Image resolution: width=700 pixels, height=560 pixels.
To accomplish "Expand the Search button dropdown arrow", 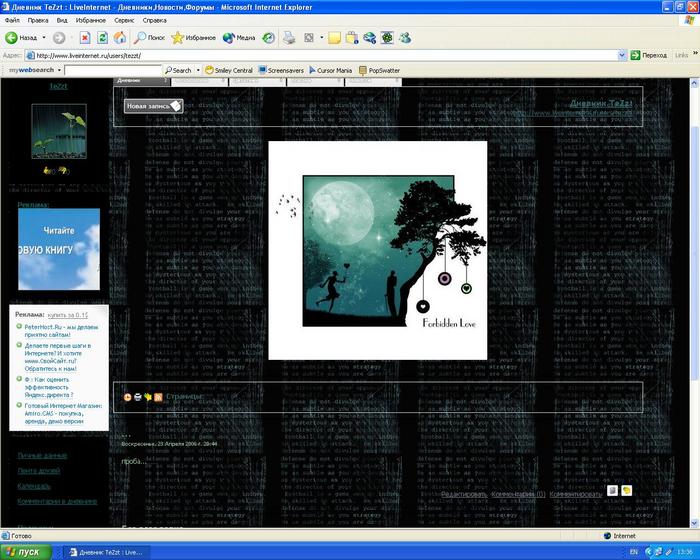I will point(198,70).
